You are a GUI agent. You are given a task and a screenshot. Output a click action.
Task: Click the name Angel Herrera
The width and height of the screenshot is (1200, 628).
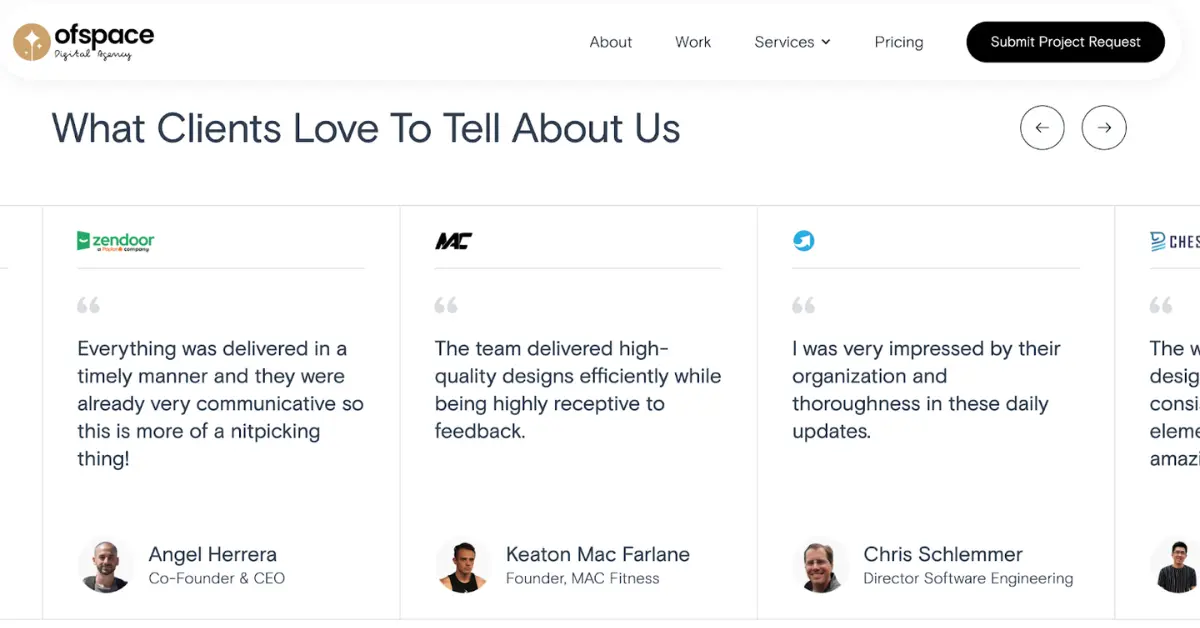tap(213, 554)
